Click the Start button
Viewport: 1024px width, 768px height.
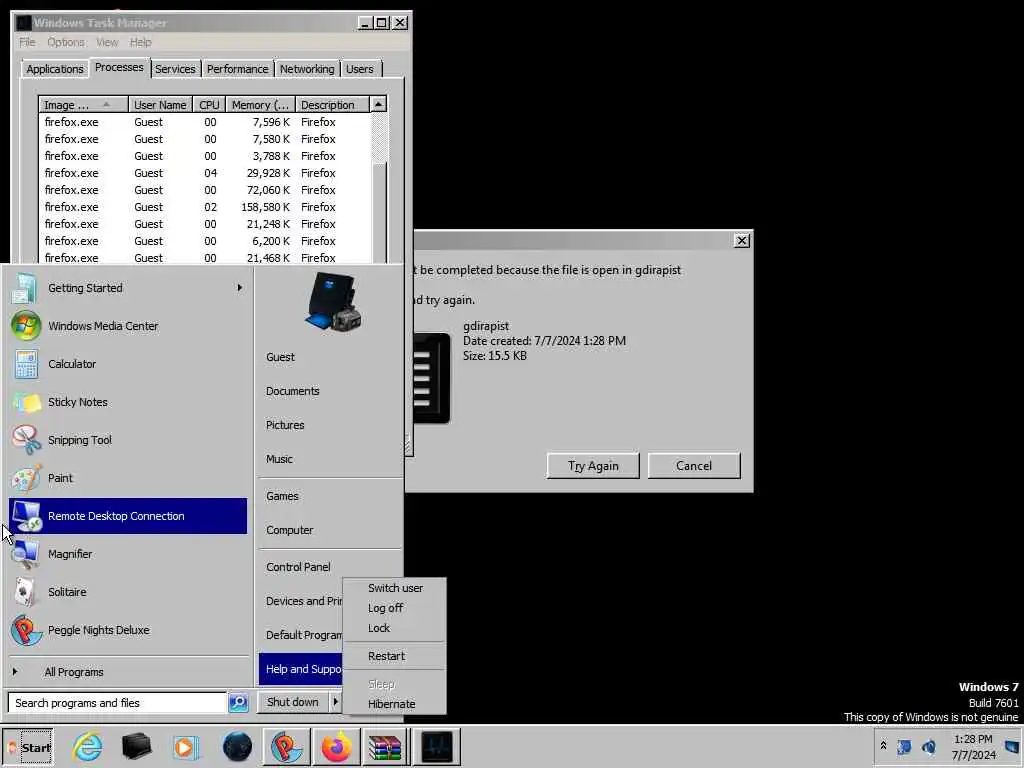[27, 747]
